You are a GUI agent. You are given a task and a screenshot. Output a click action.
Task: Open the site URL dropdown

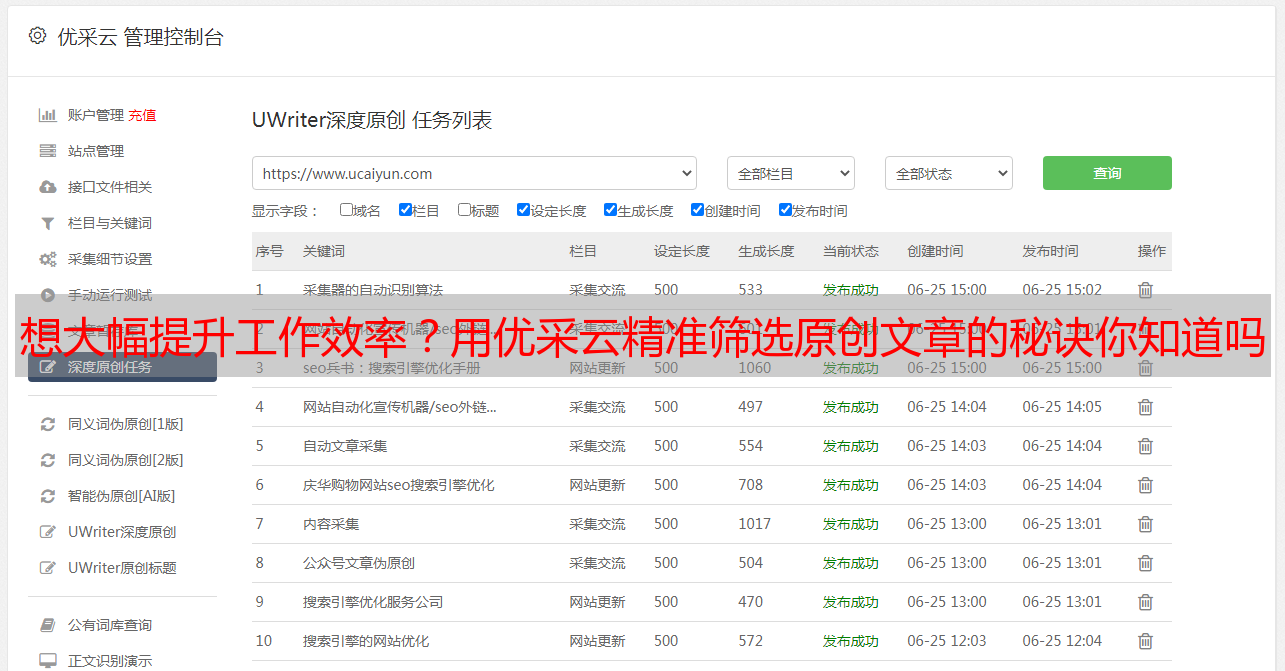point(474,173)
